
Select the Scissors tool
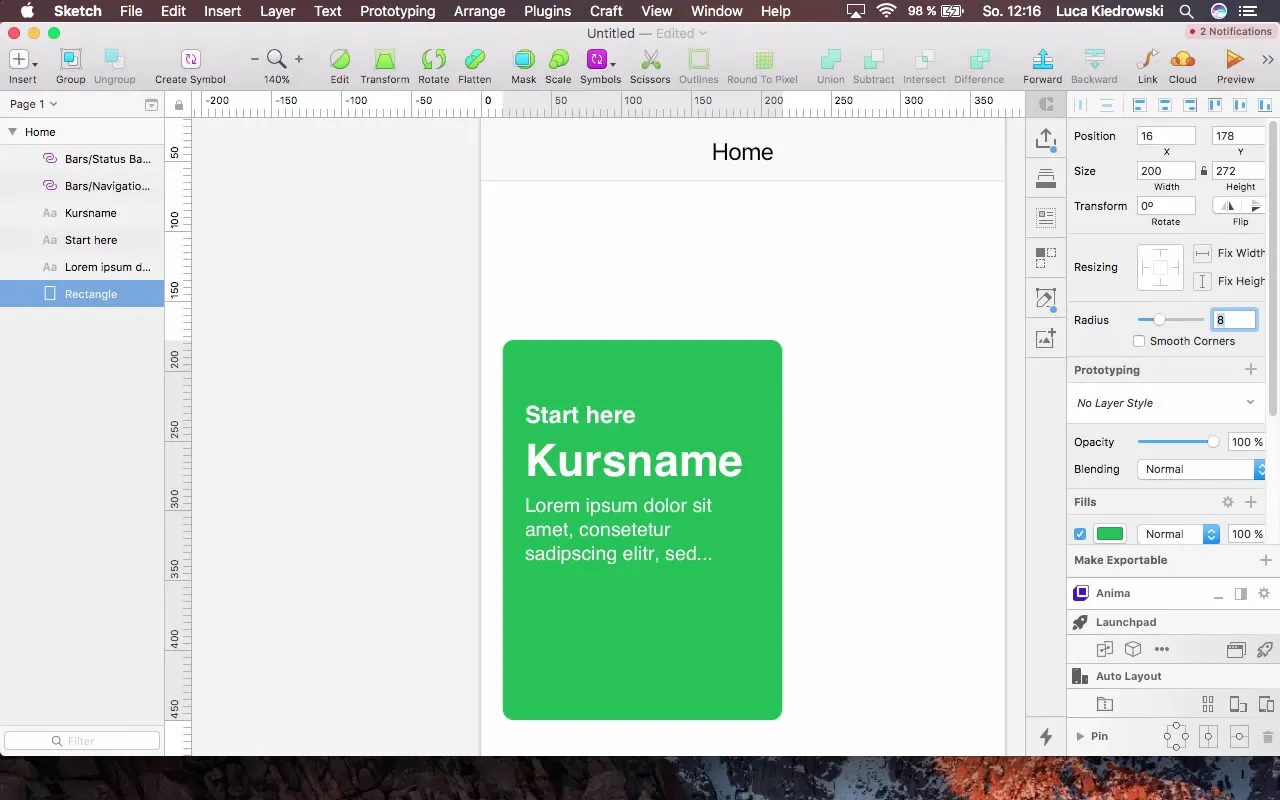tap(650, 59)
